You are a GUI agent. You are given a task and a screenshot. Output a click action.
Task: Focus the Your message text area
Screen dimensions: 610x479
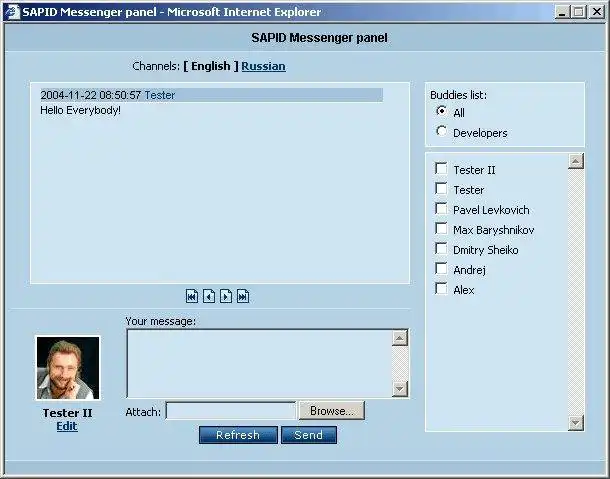tap(259, 363)
